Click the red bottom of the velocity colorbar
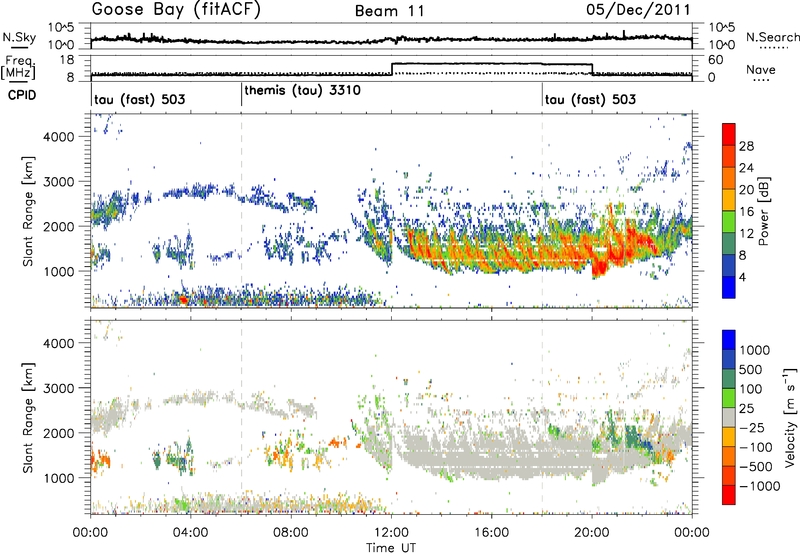 [729, 495]
